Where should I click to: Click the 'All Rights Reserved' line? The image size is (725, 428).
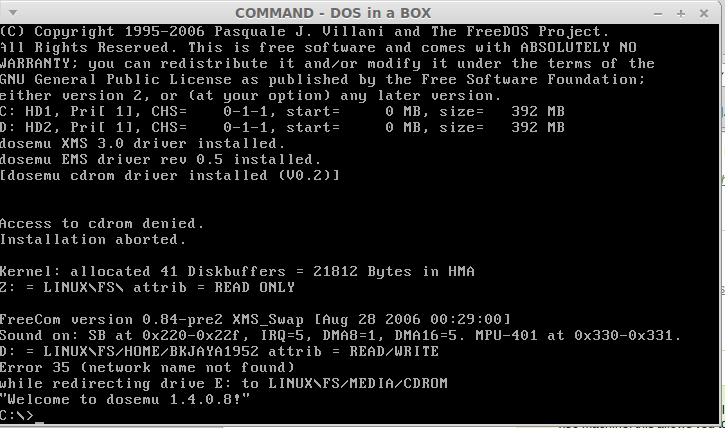(x=319, y=48)
